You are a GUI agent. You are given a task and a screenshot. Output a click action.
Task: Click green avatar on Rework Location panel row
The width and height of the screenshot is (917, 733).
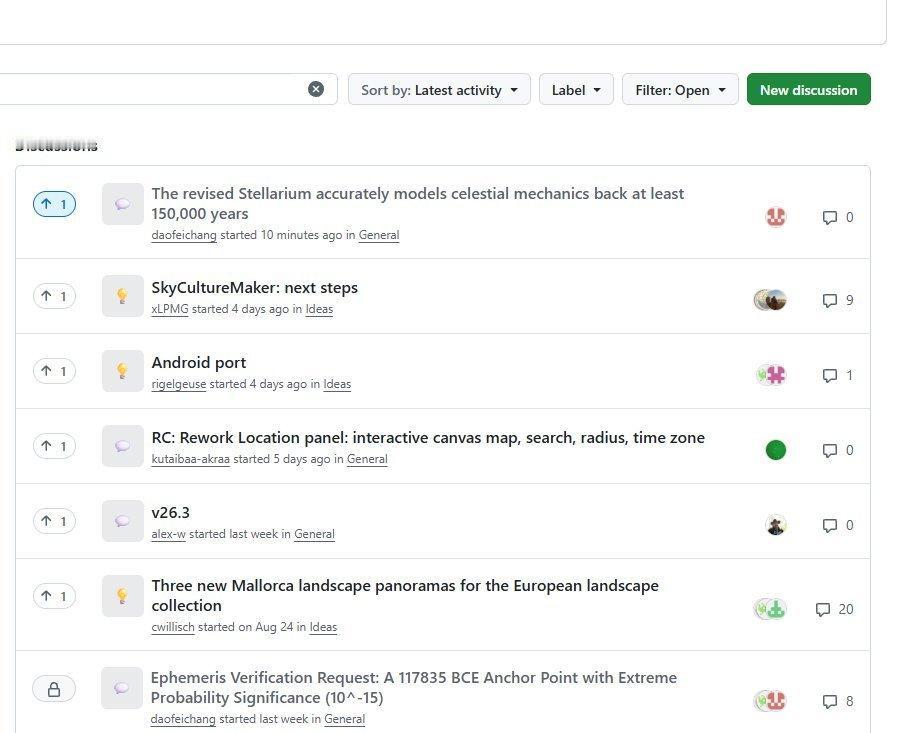click(775, 450)
